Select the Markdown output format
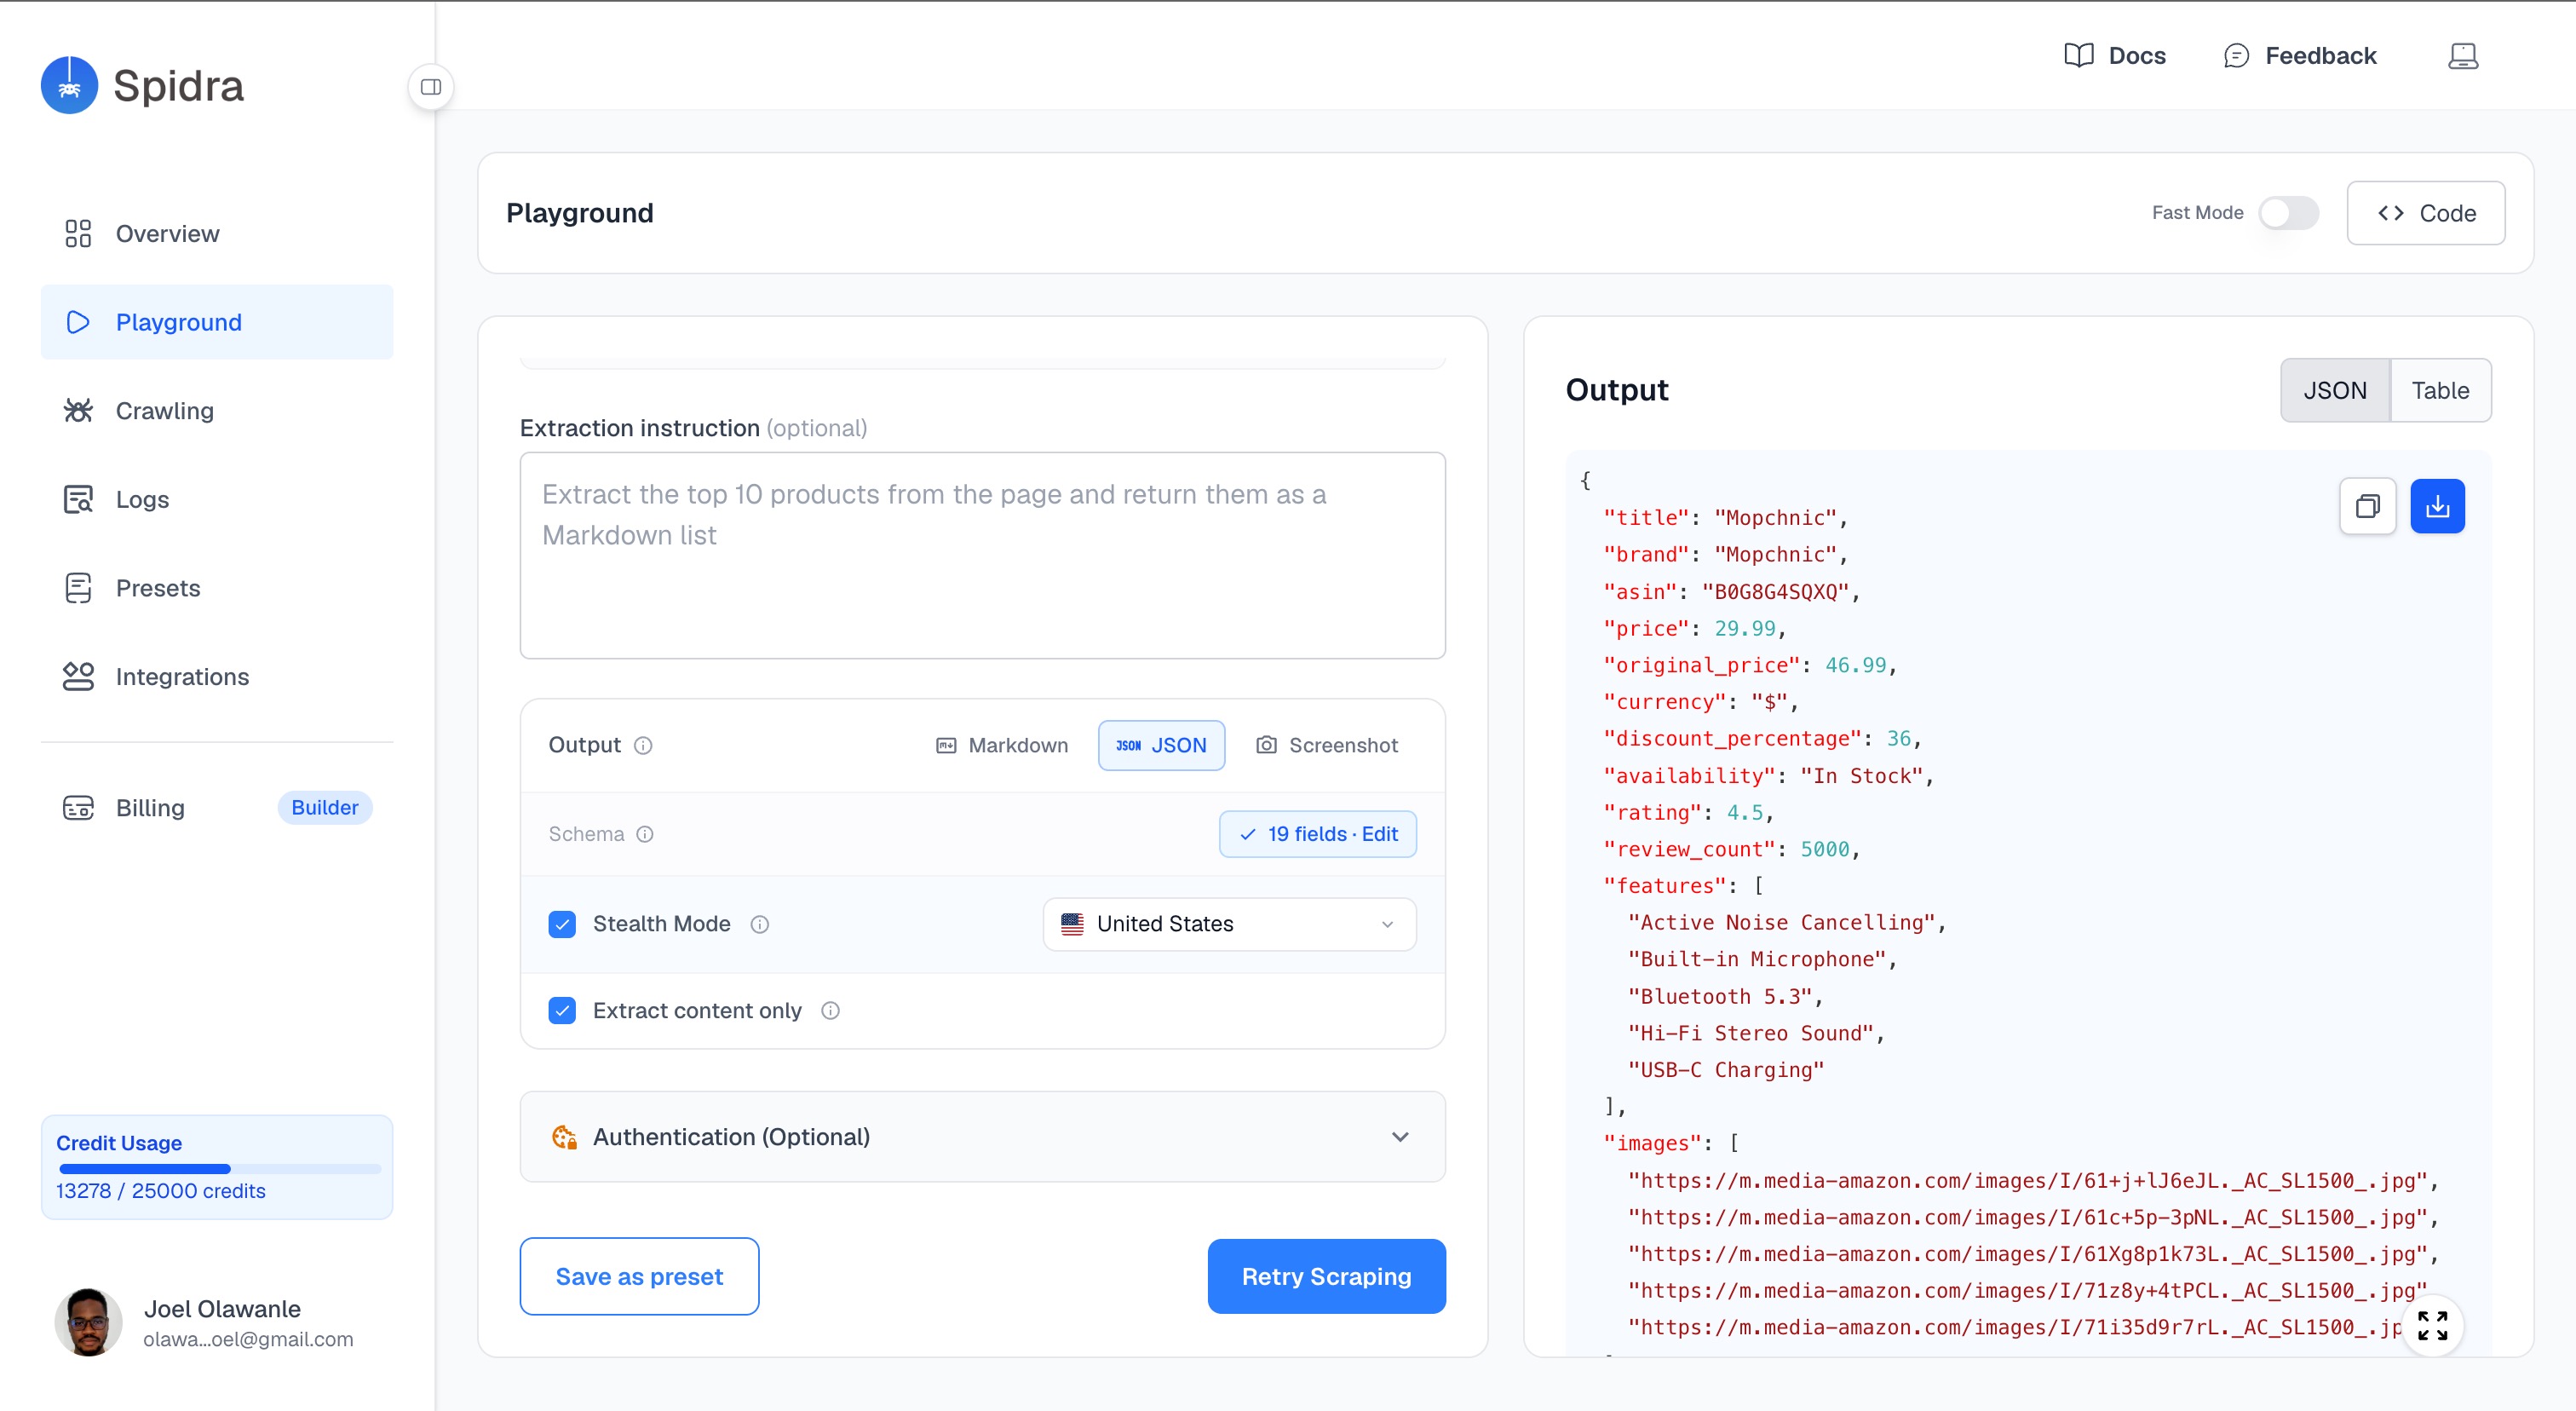This screenshot has height=1411, width=2576. [1002, 745]
